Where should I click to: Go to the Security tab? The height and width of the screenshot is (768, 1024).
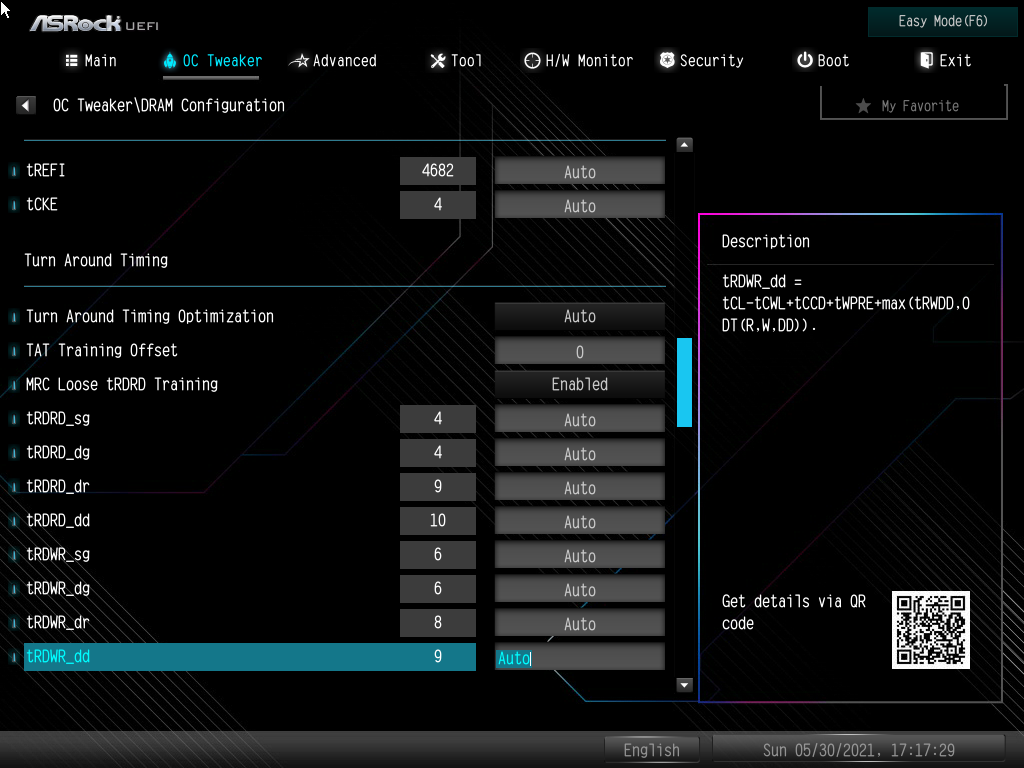click(700, 60)
